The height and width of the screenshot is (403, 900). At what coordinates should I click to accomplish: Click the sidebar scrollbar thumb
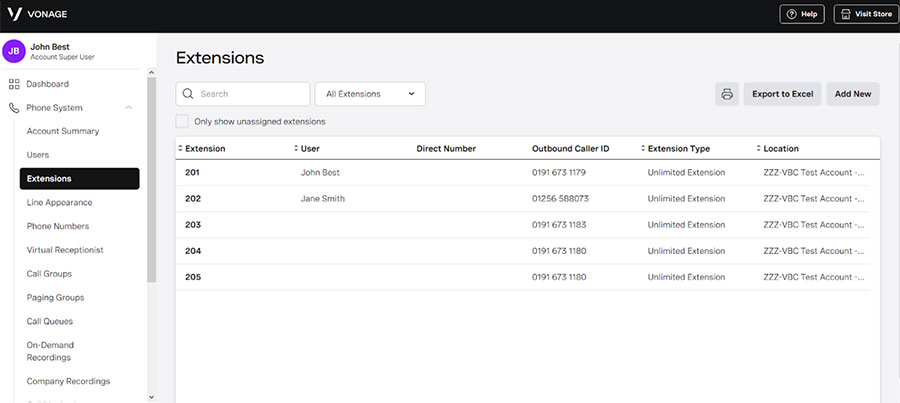pyautogui.click(x=152, y=180)
